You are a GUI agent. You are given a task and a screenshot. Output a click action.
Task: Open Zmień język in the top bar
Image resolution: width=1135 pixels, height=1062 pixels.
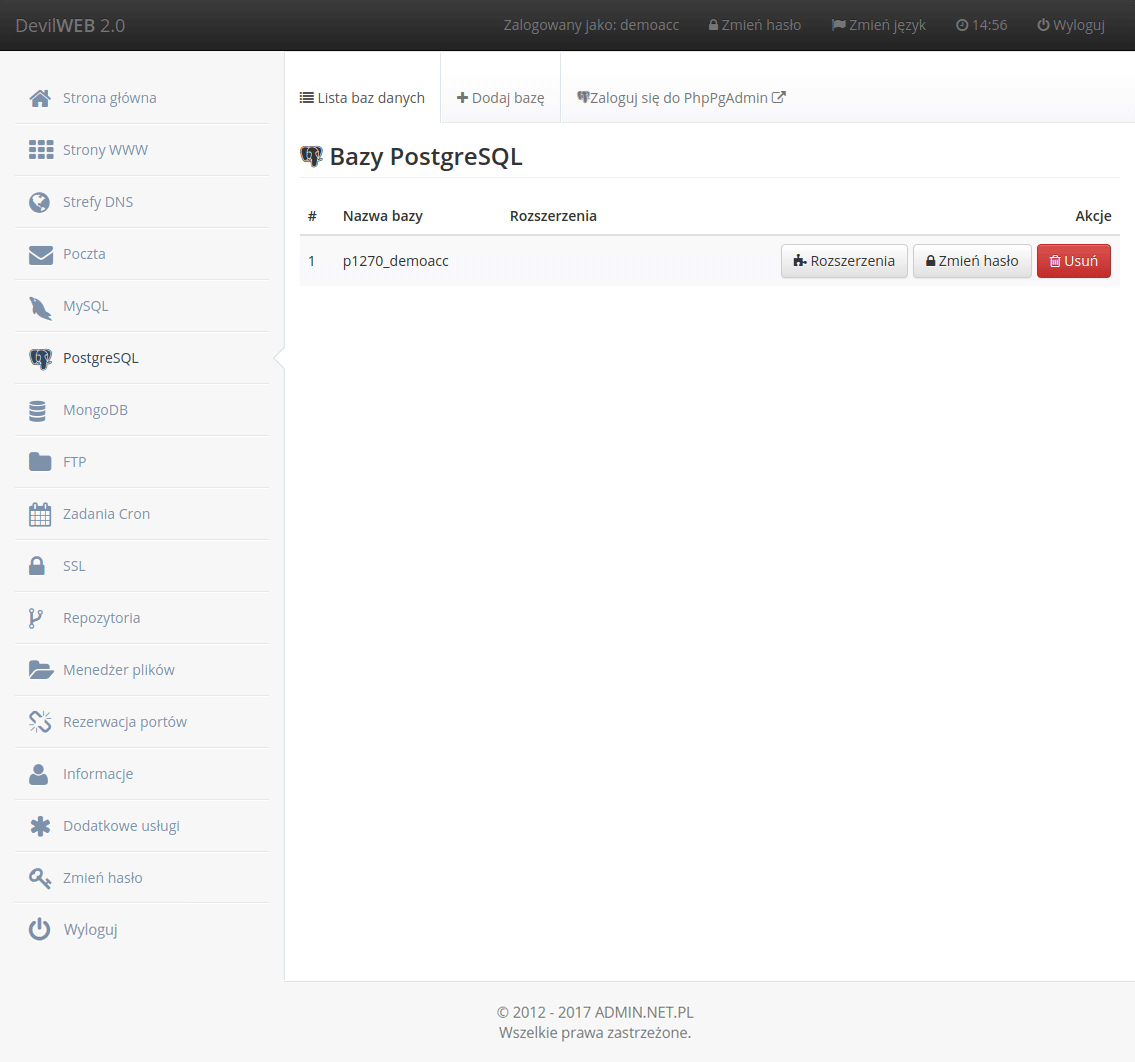tap(878, 25)
